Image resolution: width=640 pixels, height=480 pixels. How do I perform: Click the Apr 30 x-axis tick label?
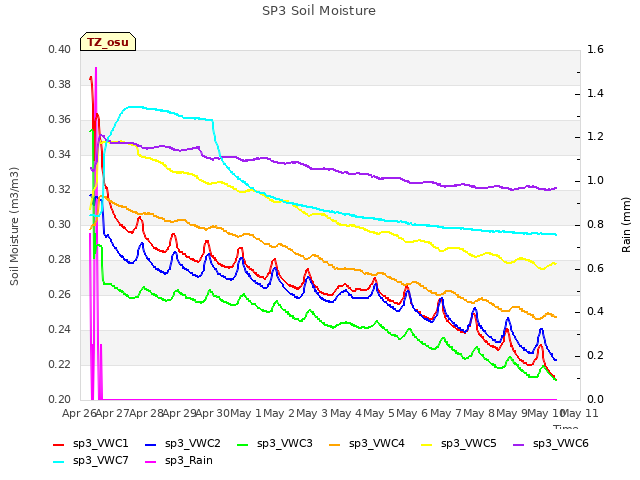click(x=212, y=413)
